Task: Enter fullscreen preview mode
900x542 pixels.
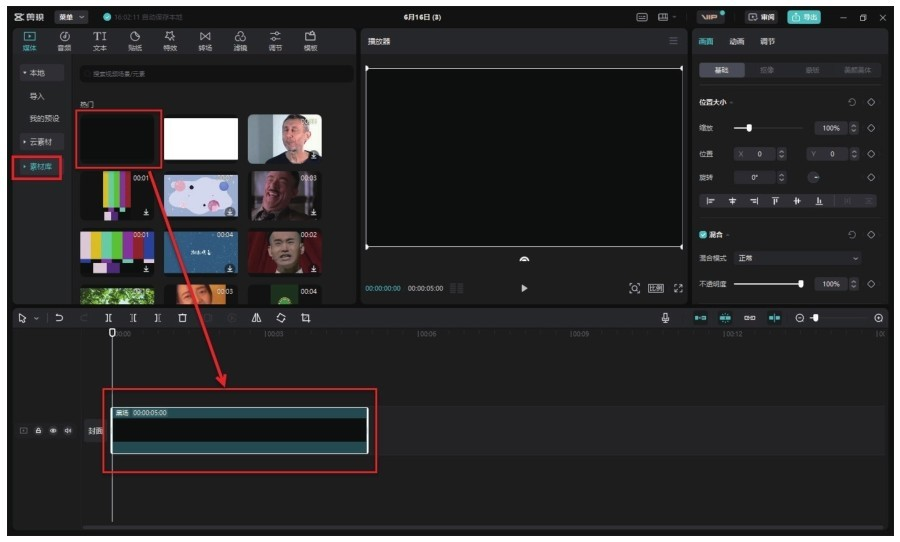Action: tap(678, 288)
